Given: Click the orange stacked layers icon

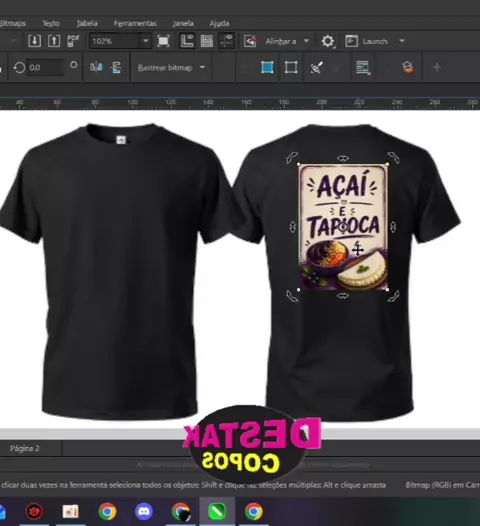Looking at the screenshot, I should click(408, 67).
